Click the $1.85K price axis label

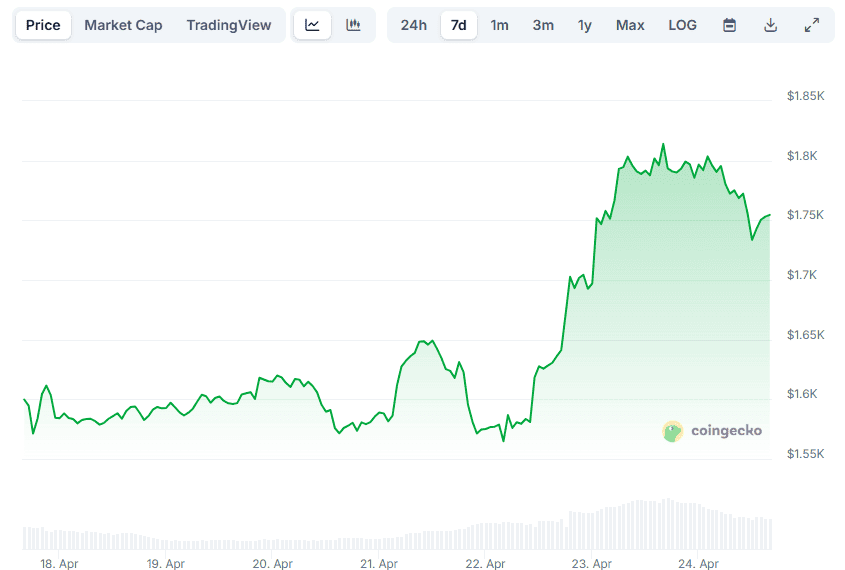(x=805, y=96)
